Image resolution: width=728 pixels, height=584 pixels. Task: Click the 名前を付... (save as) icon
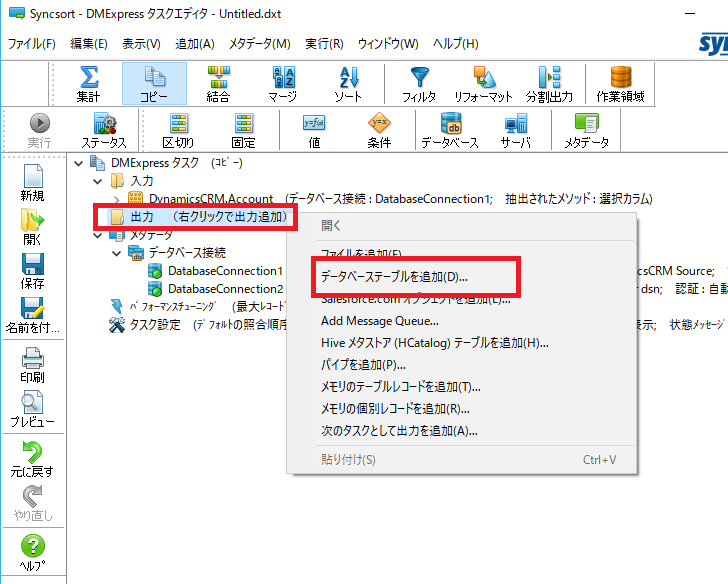pyautogui.click(x=32, y=315)
